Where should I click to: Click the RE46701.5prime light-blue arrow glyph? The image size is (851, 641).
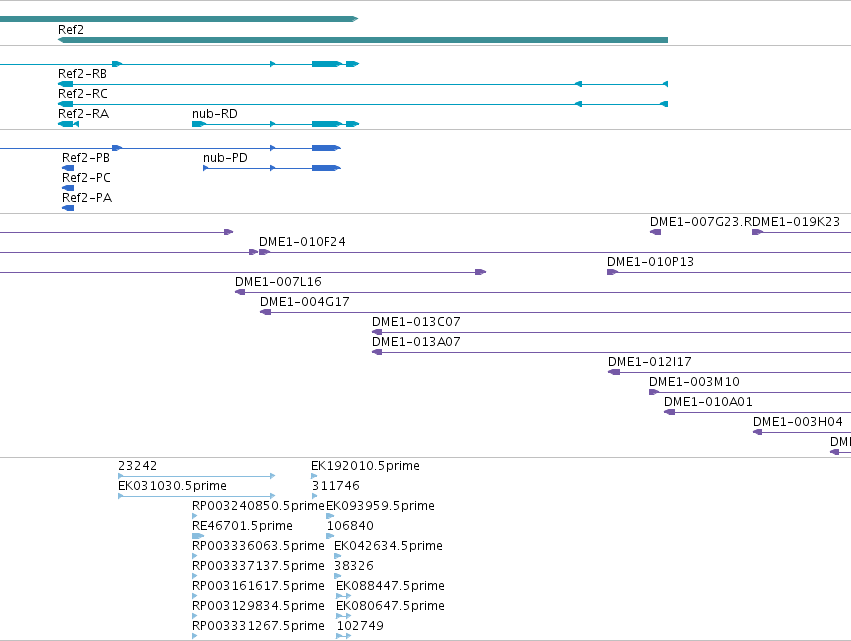(198, 536)
